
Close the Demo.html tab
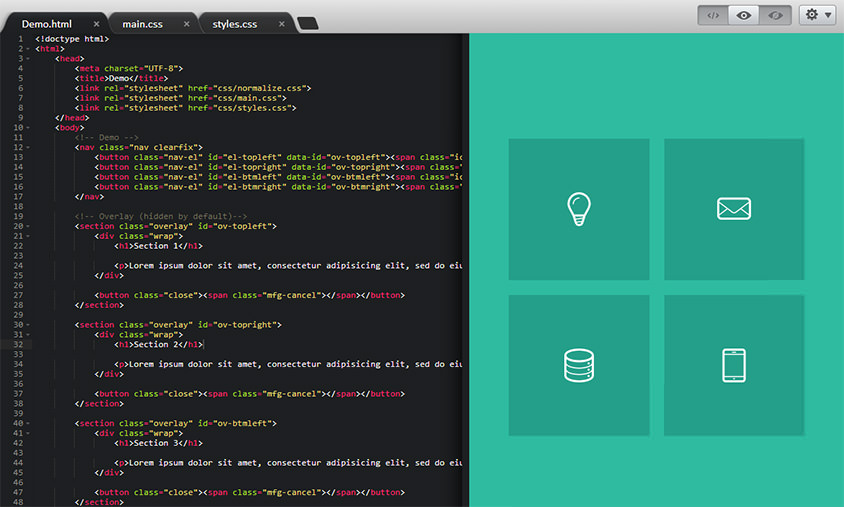tap(96, 23)
